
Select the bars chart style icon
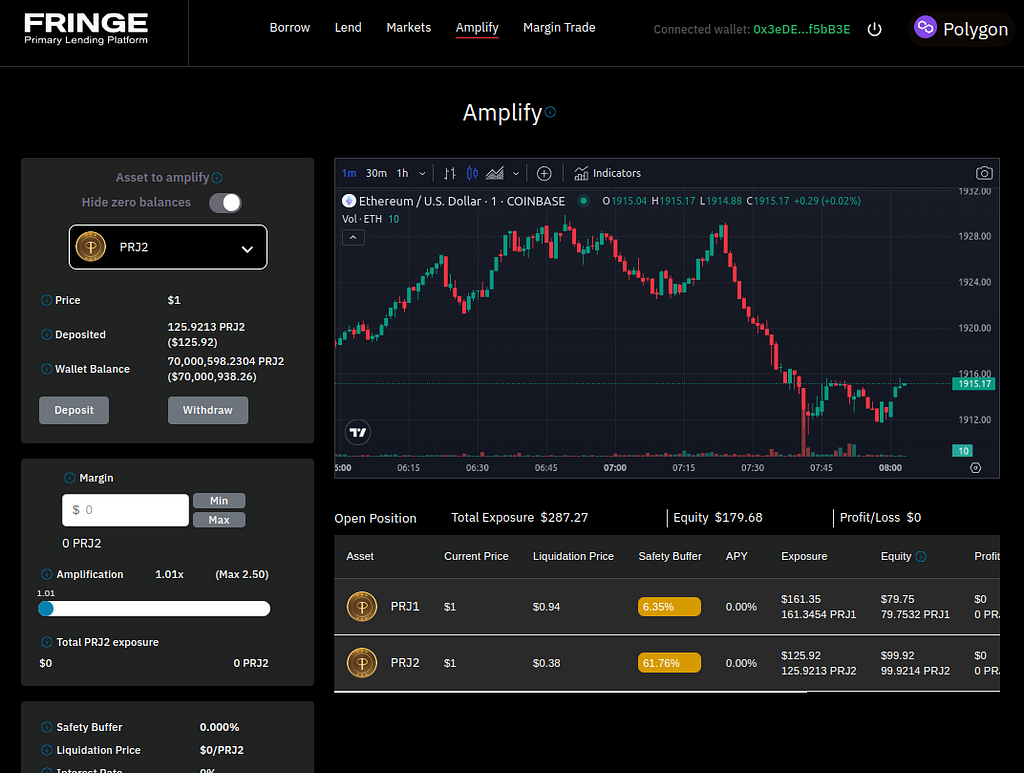point(450,173)
